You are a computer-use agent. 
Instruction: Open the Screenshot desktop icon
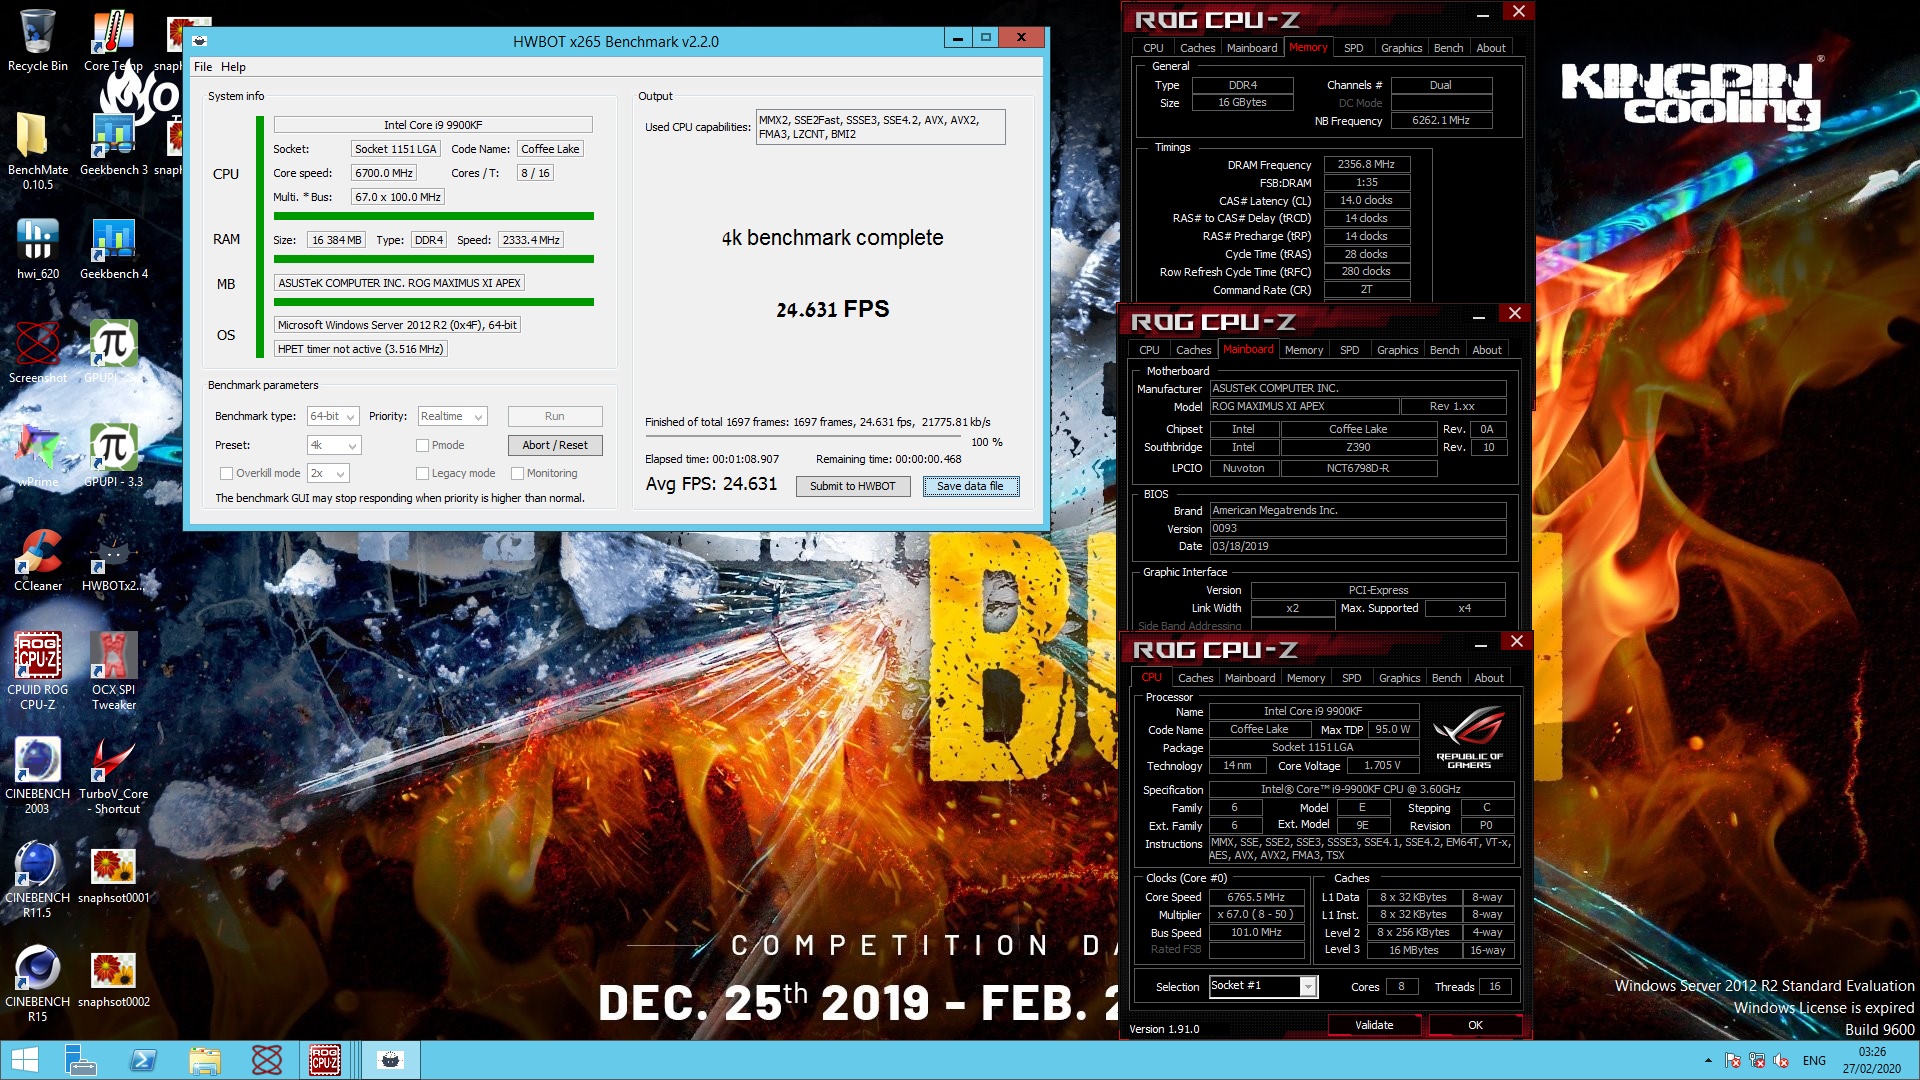[x=37, y=352]
